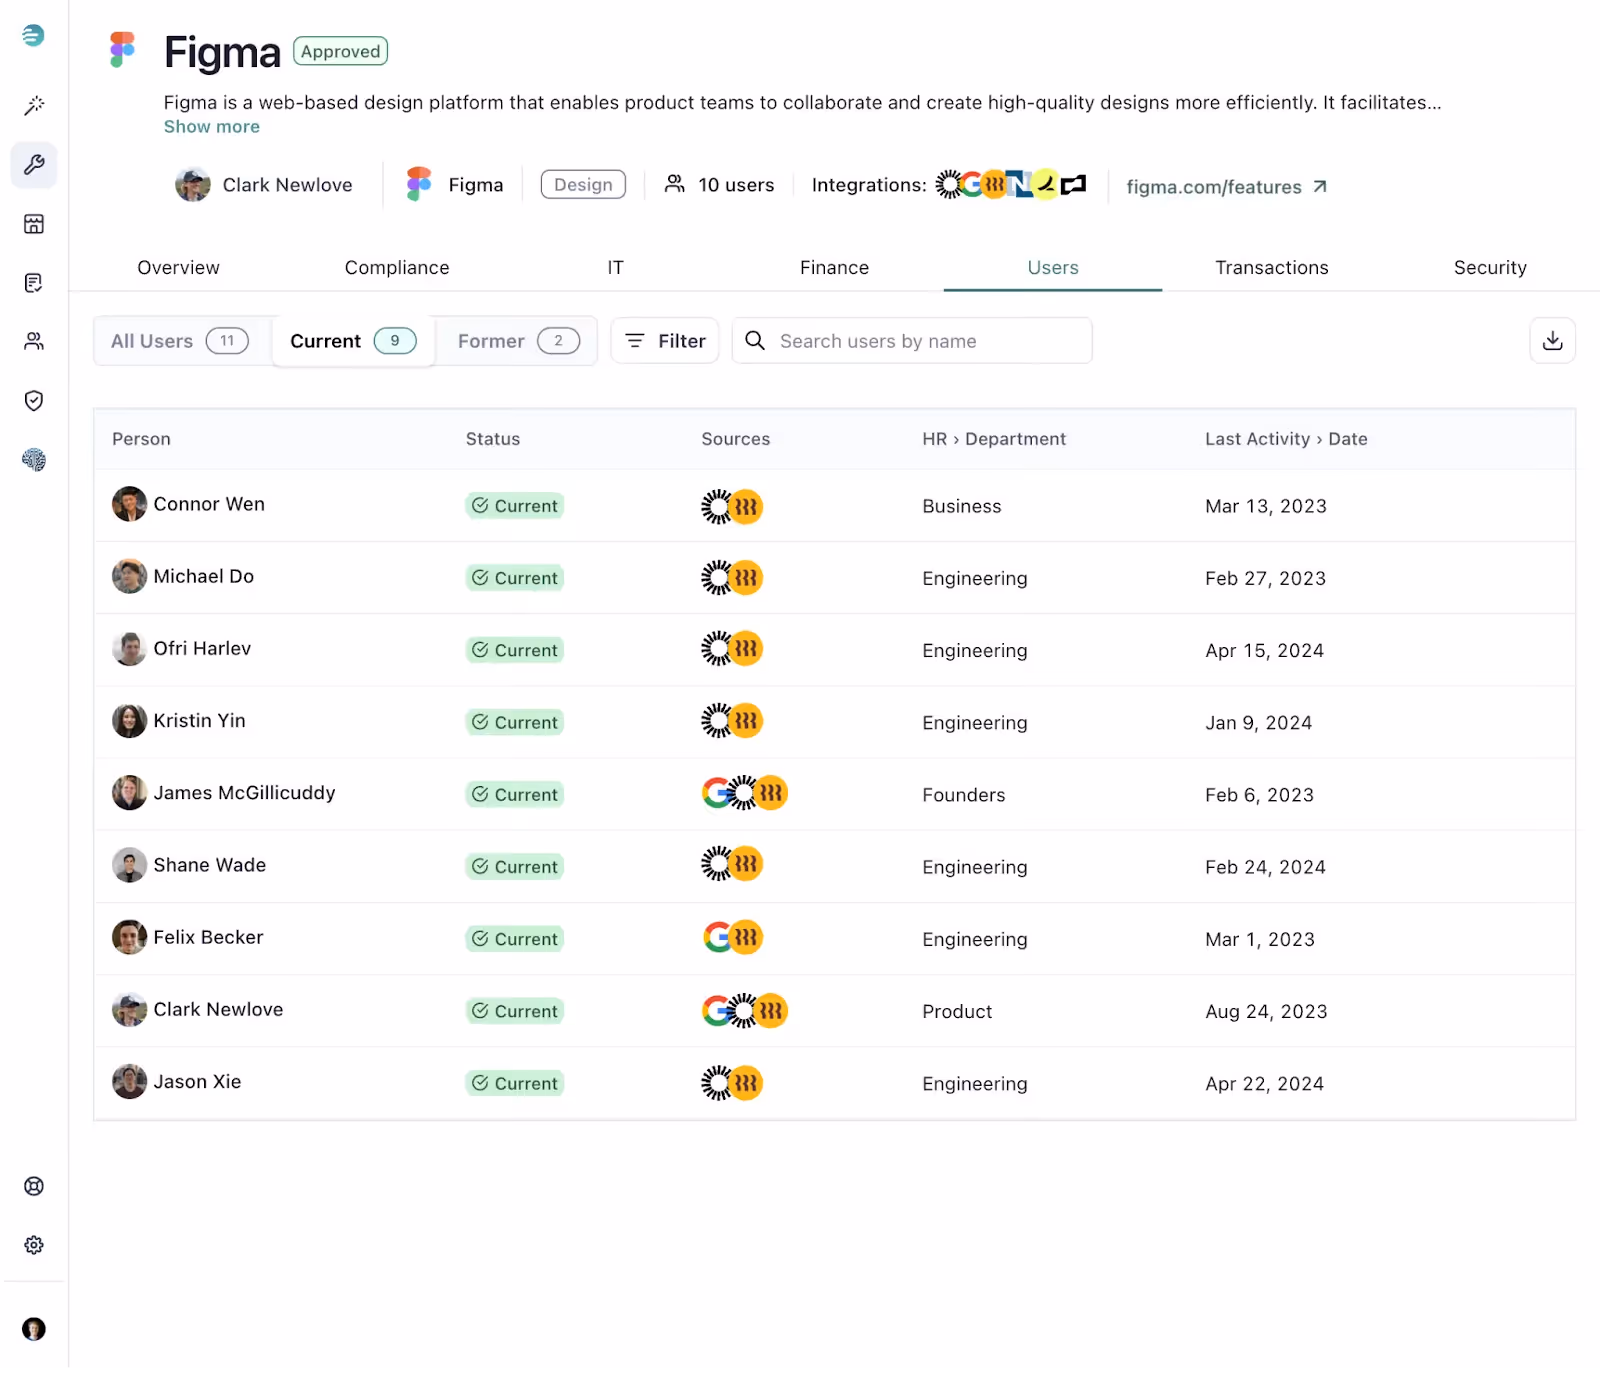
Task: Click the Google integration icon in header
Action: coord(971,184)
